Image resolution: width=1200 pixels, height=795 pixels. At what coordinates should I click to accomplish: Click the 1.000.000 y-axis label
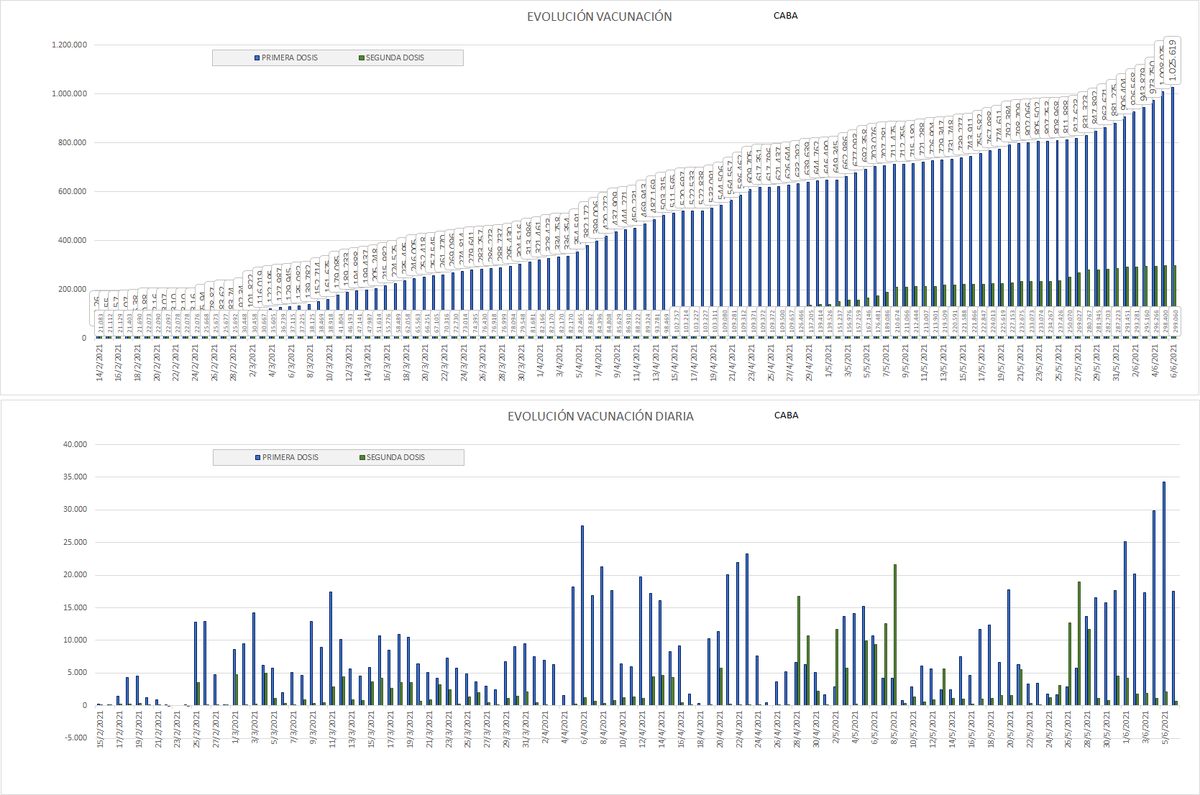pyautogui.click(x=70, y=94)
